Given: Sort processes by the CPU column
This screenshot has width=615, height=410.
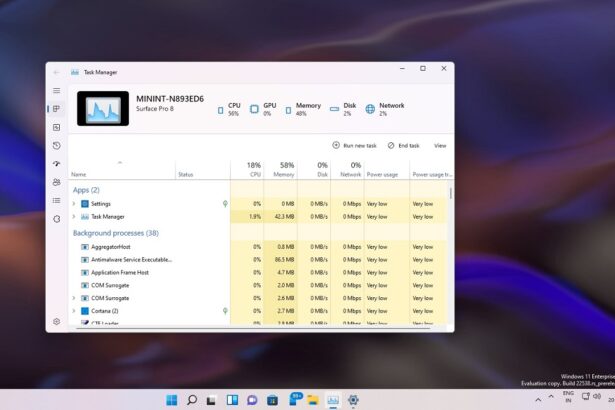Looking at the screenshot, I should point(254,169).
